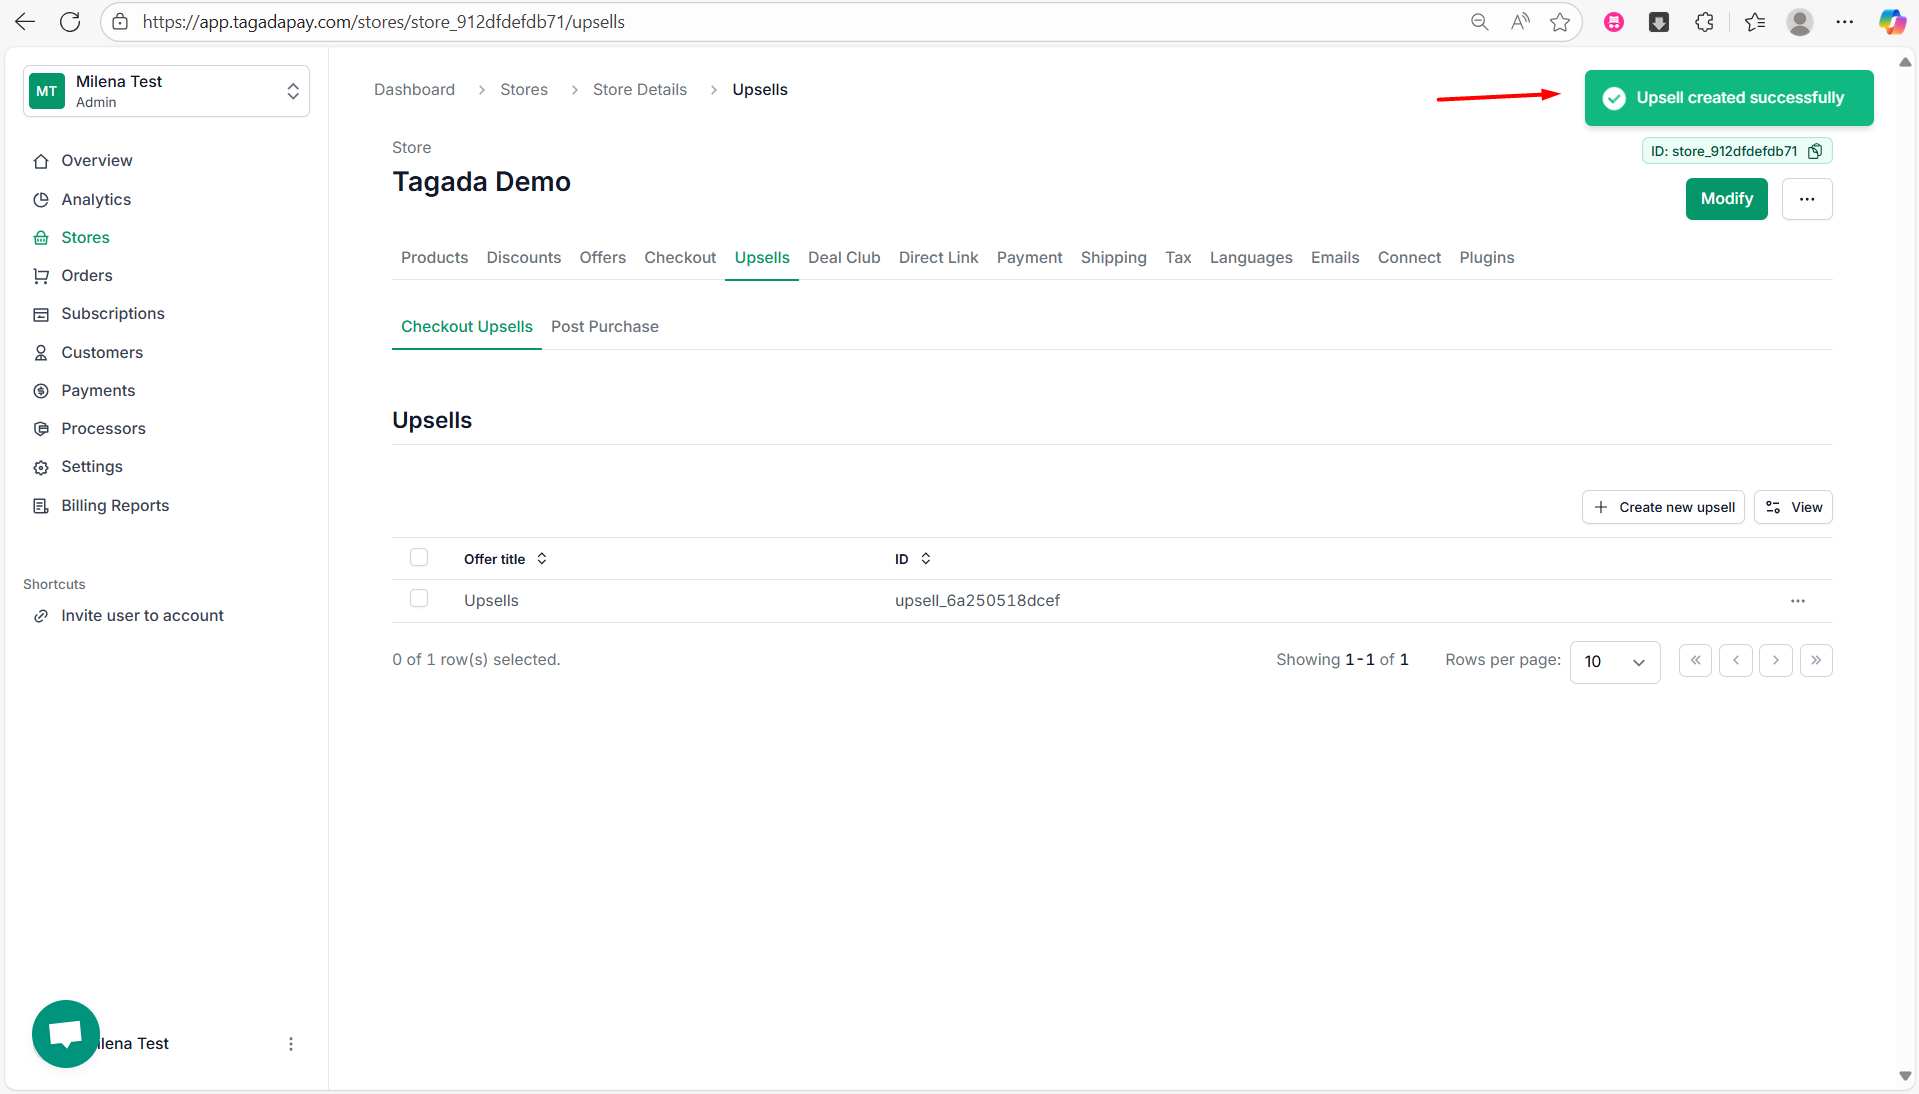Switch to the Offers tab
The width and height of the screenshot is (1919, 1094).
pos(602,257)
